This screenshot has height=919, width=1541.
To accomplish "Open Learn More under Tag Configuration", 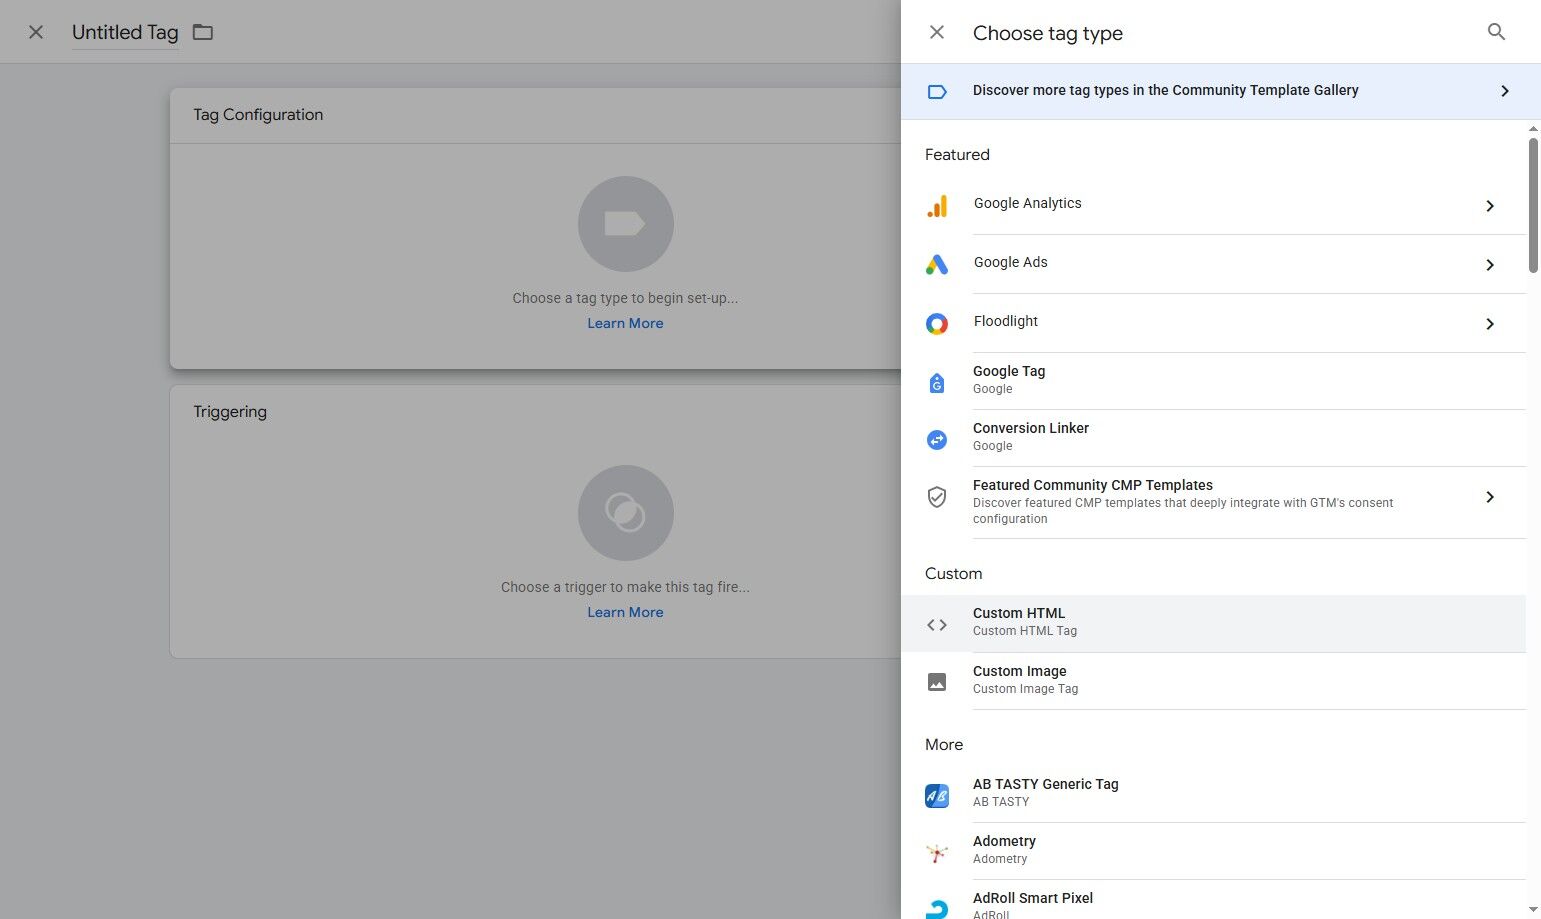I will 625,323.
